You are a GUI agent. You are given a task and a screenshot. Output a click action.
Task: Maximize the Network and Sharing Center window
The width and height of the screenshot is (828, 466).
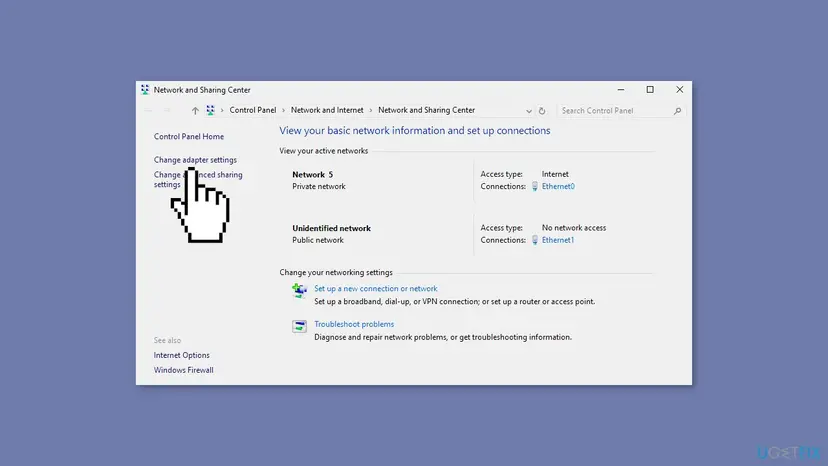pos(650,90)
